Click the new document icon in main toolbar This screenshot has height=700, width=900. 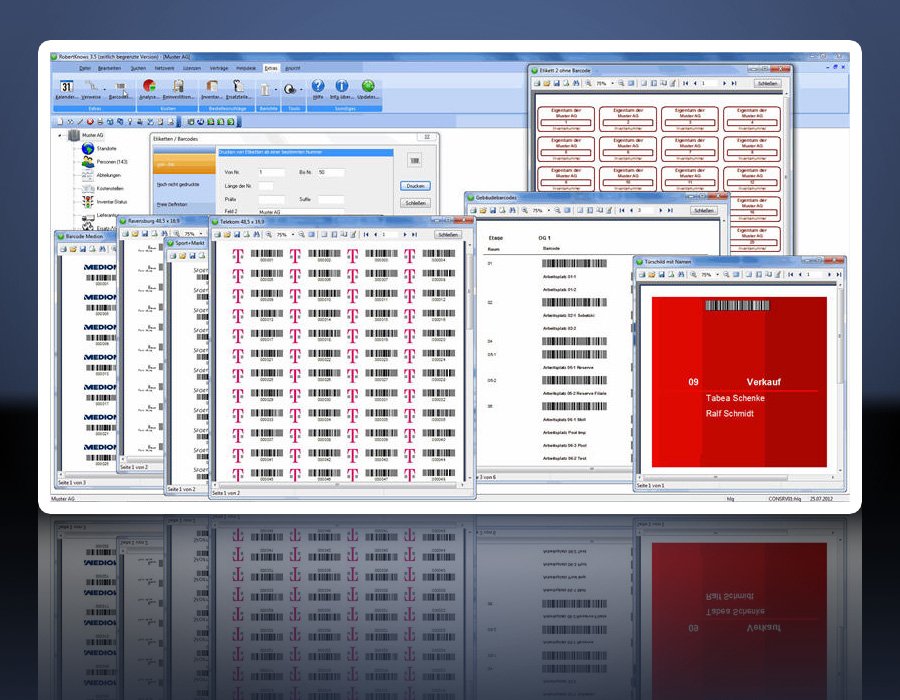(60, 122)
